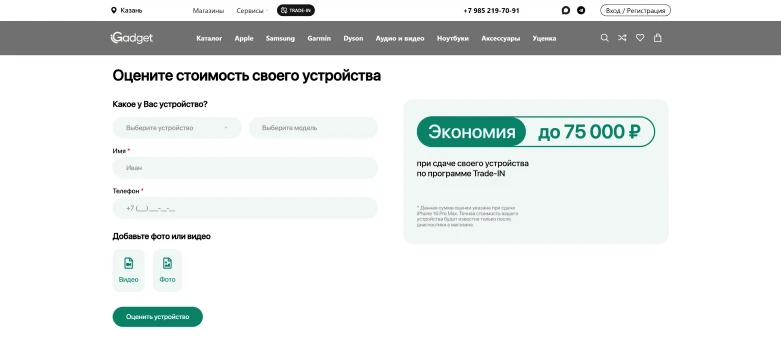Image resolution: width=781 pixels, height=360 pixels.
Task: Open the shopping bag cart icon
Action: tap(657, 38)
